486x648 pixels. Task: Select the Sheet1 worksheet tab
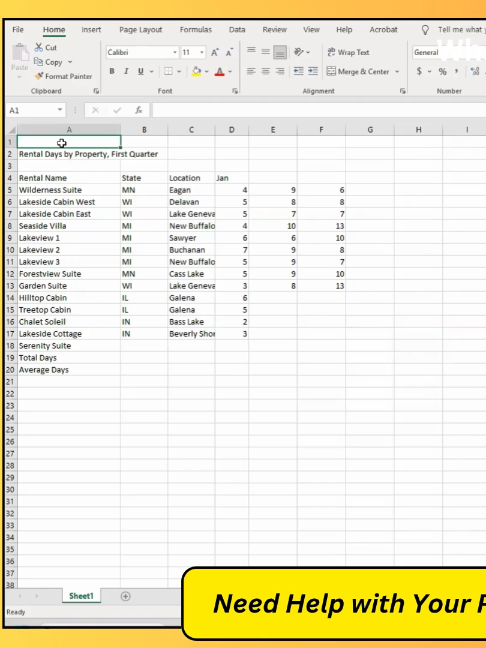tap(81, 596)
